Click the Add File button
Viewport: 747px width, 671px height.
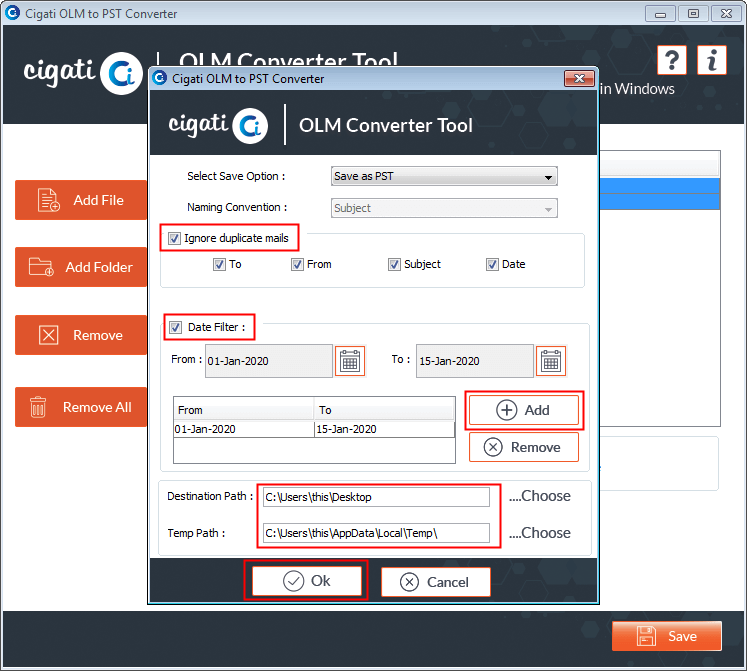coord(81,200)
